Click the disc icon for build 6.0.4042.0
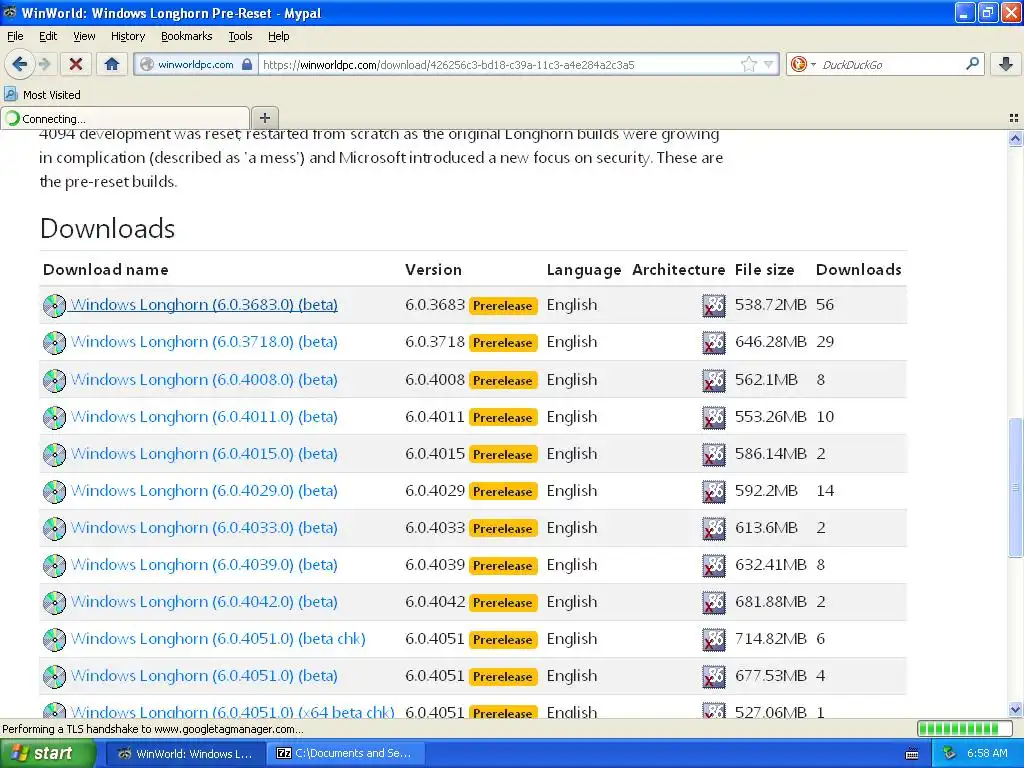 point(54,603)
